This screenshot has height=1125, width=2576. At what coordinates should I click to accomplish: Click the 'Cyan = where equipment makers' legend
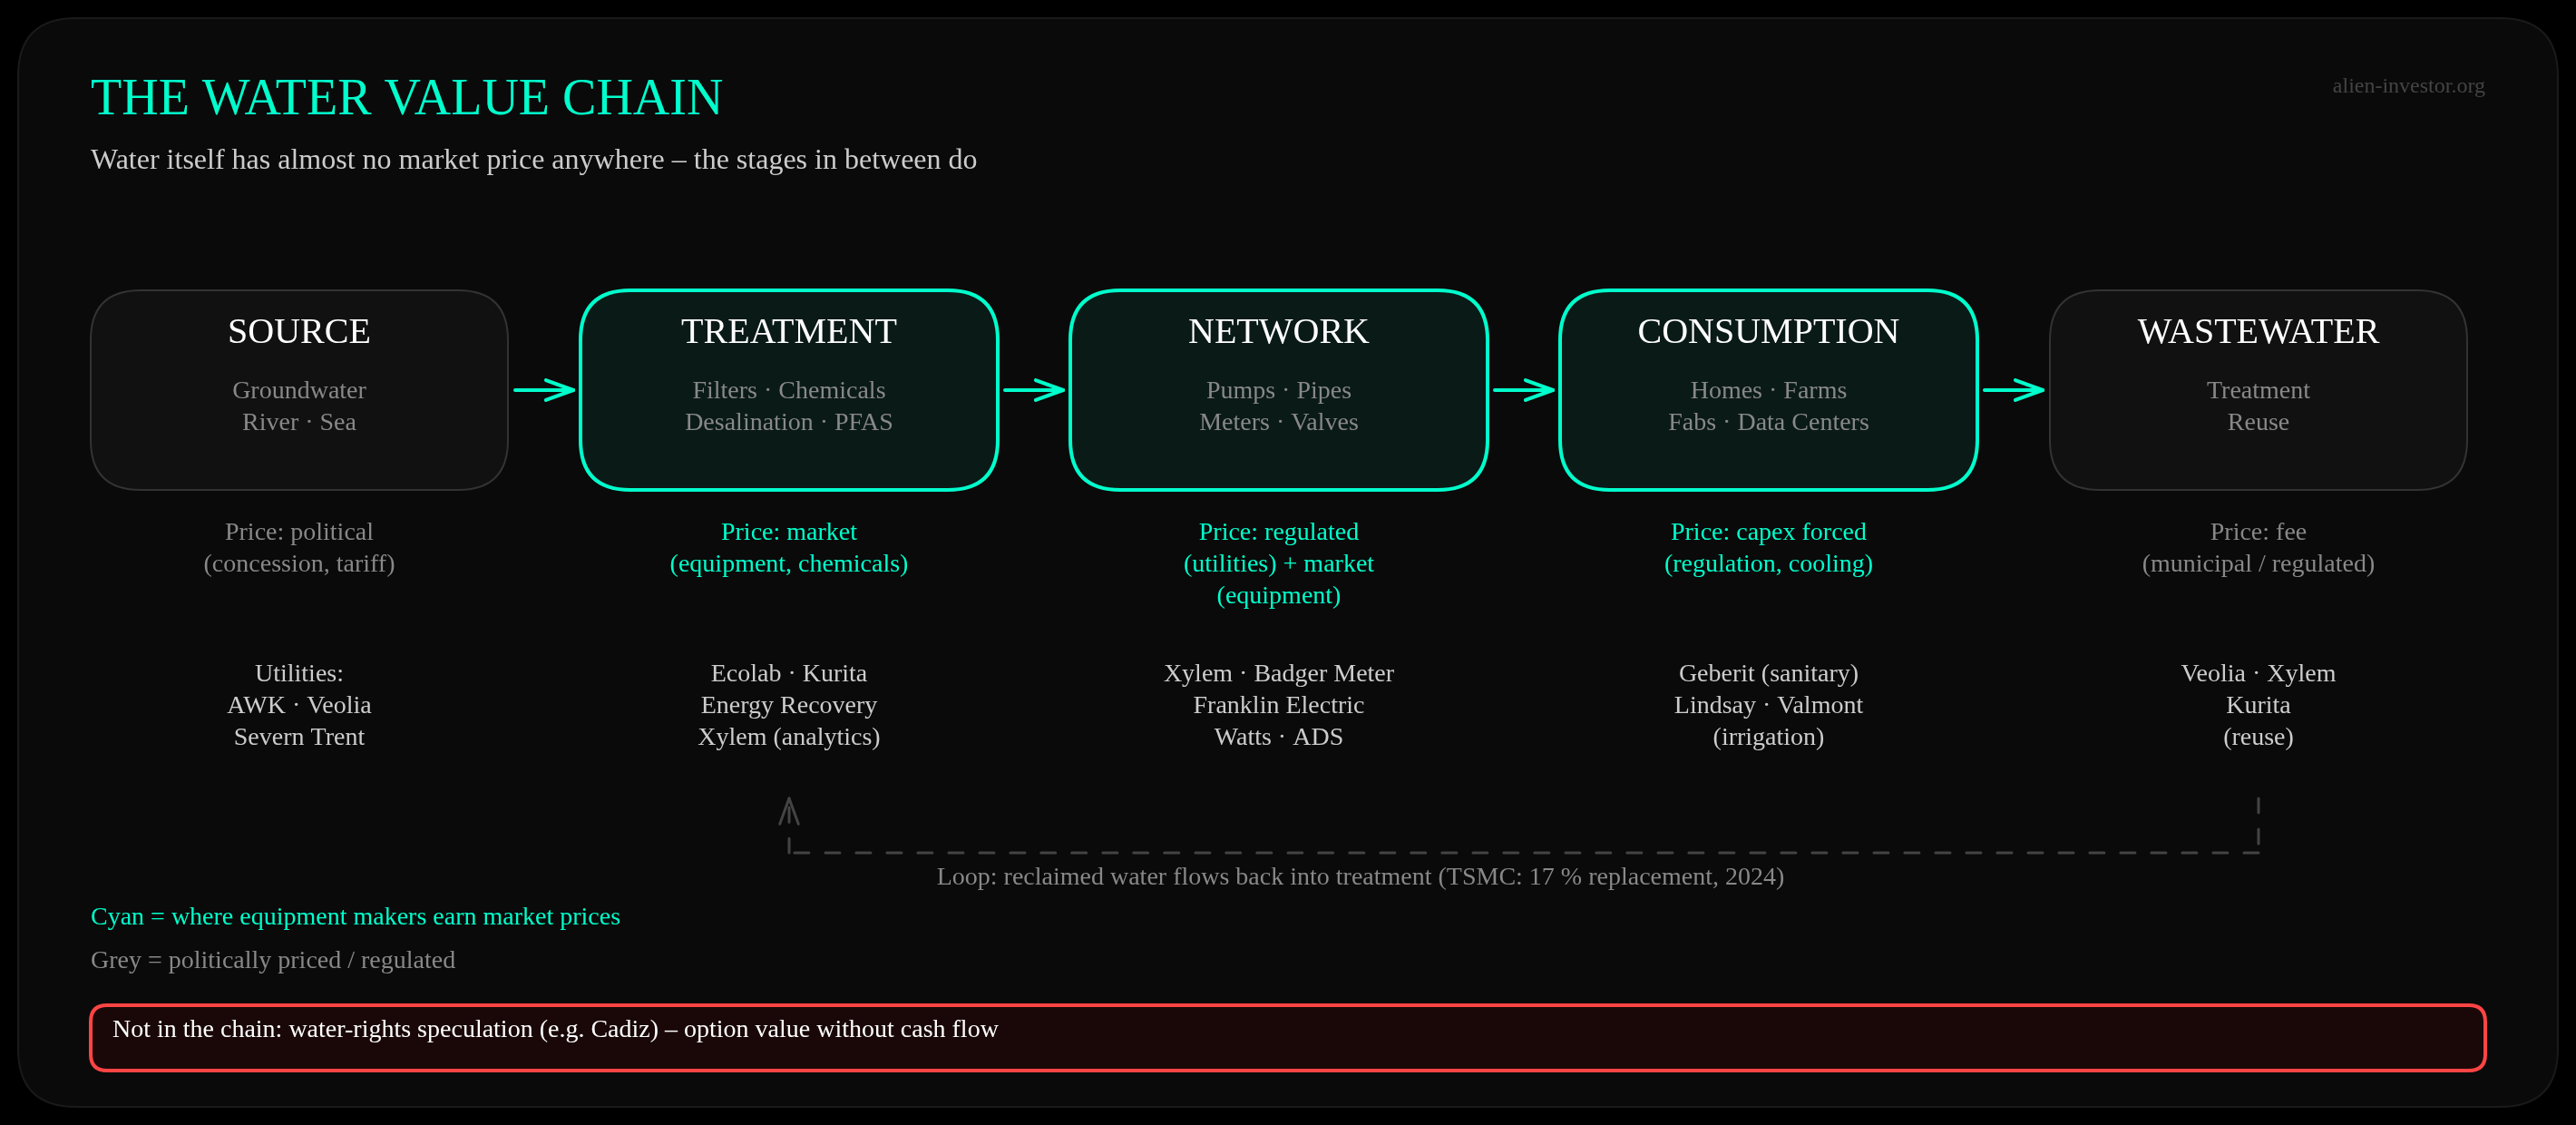[x=355, y=916]
